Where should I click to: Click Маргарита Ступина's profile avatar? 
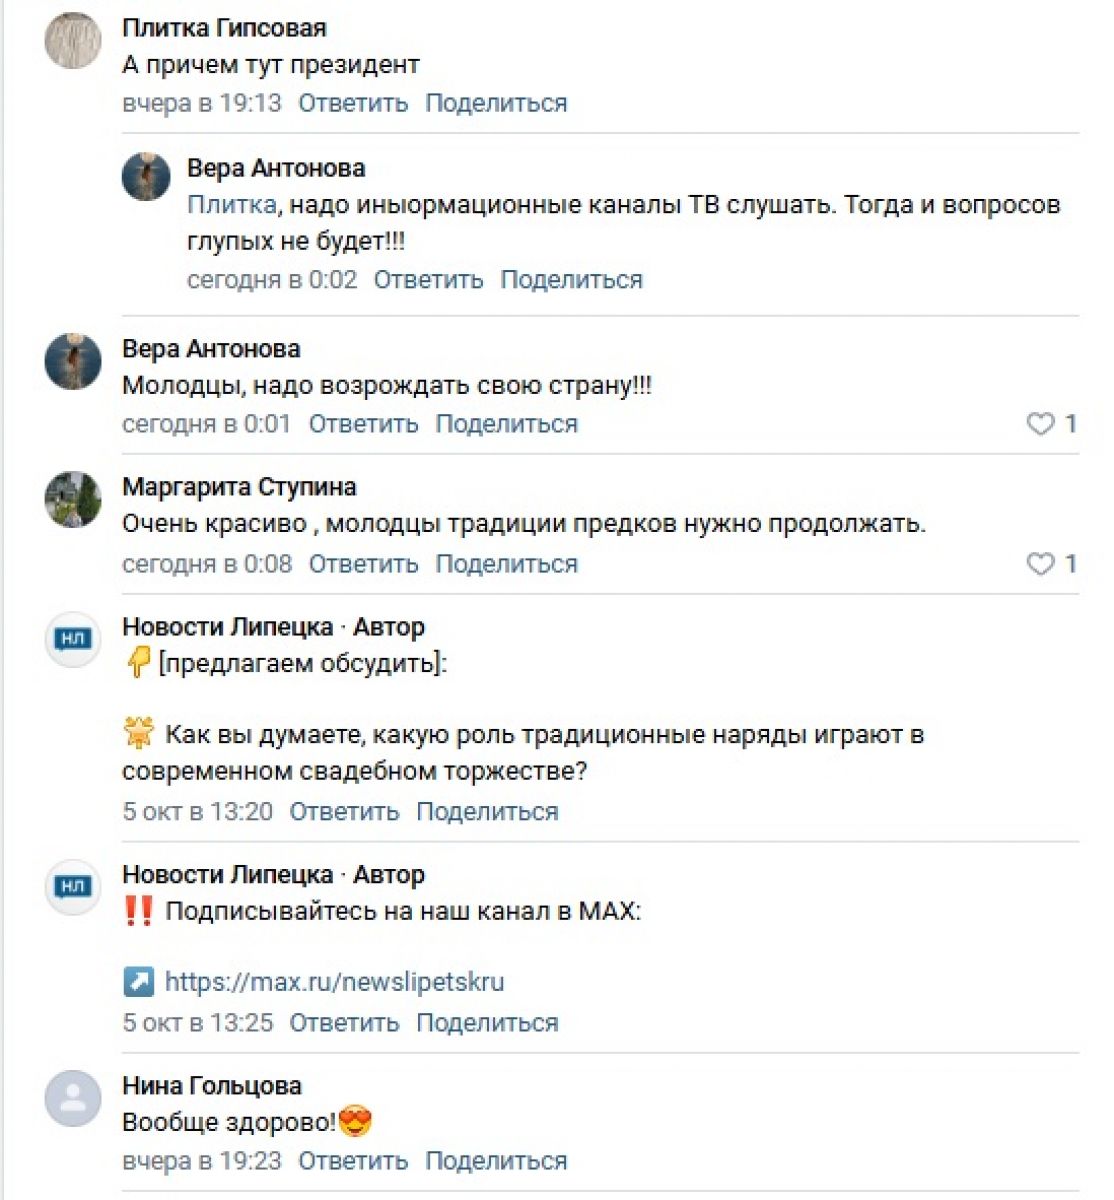[73, 499]
